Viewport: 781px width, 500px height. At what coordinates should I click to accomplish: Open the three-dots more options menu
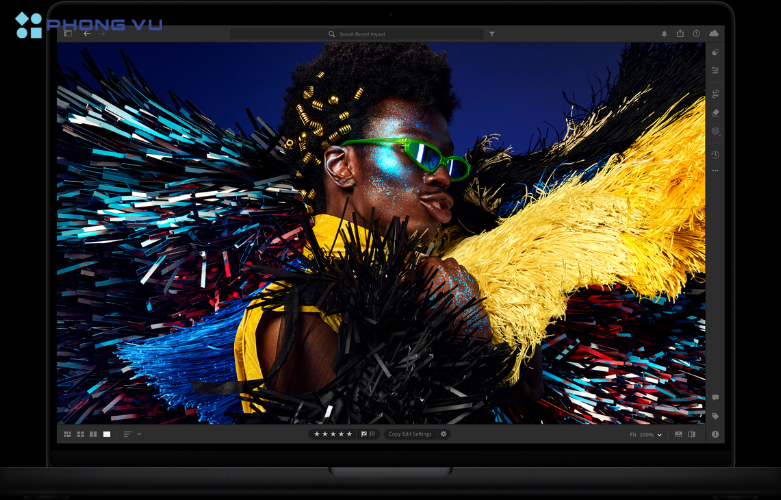715,171
